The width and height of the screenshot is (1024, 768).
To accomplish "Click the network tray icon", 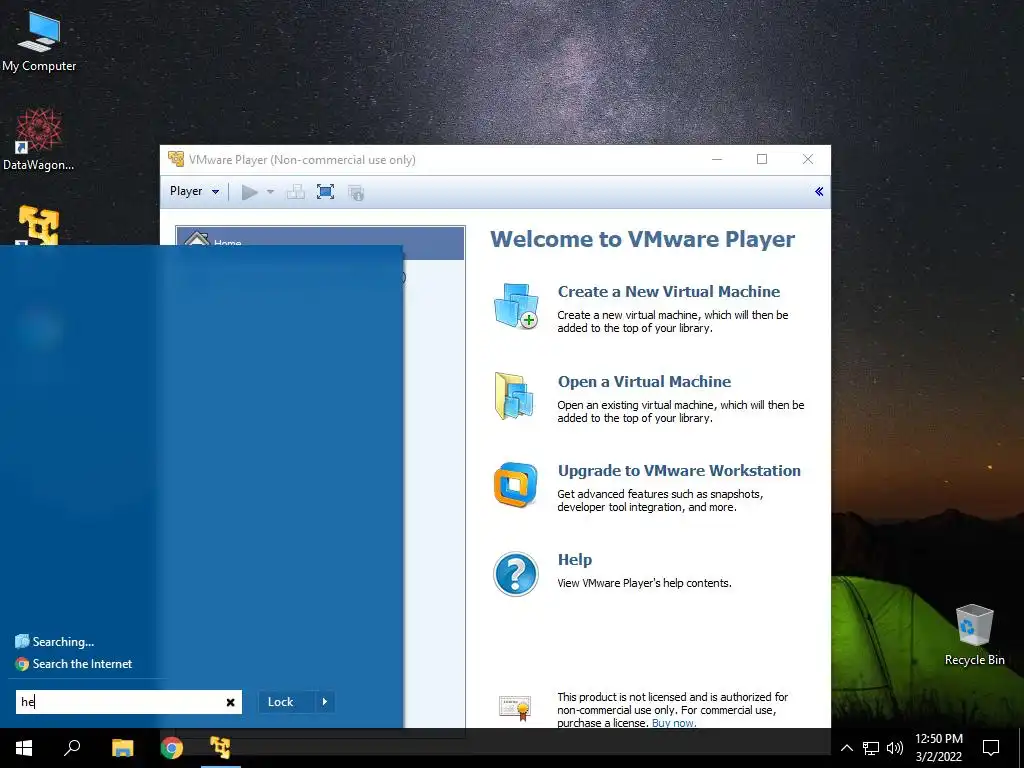I will [x=871, y=748].
